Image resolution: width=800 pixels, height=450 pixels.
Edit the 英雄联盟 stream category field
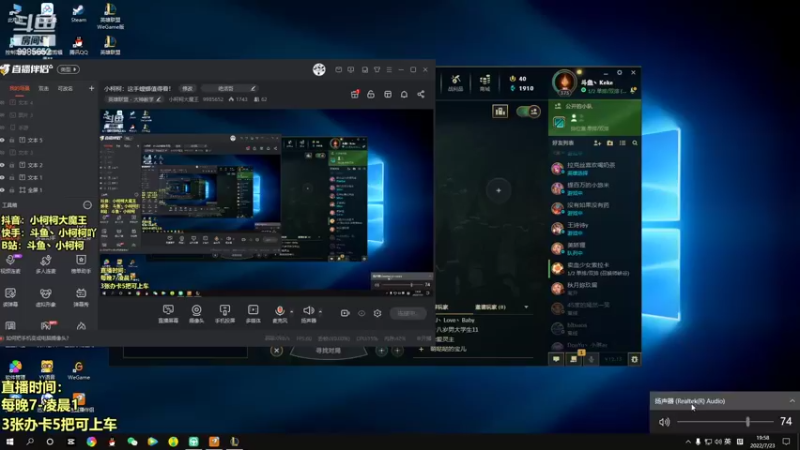click(x=134, y=99)
